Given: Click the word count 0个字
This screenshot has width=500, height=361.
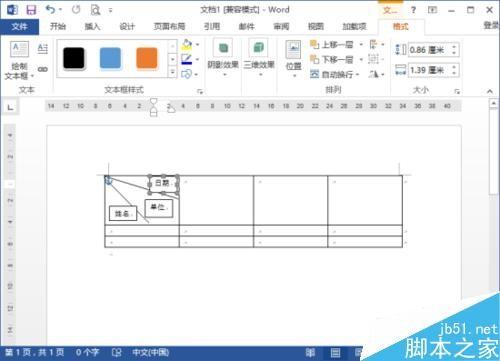Looking at the screenshot, I should pos(87,352).
